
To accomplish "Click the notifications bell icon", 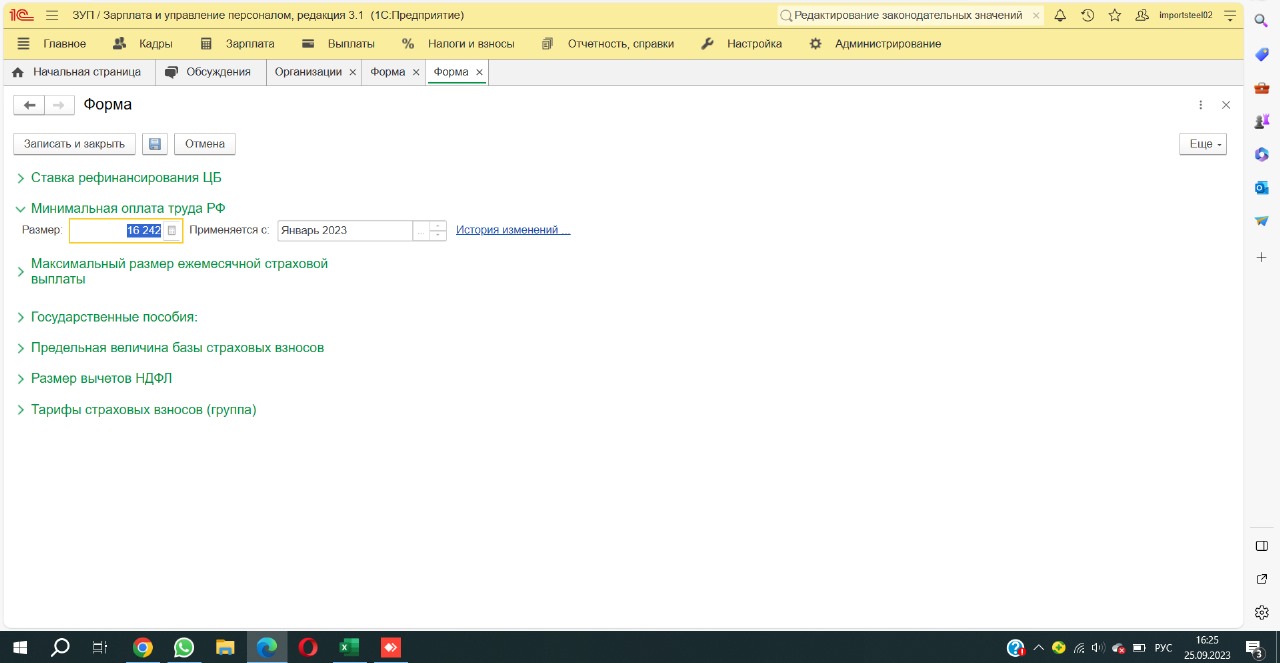I will 1060,16.
